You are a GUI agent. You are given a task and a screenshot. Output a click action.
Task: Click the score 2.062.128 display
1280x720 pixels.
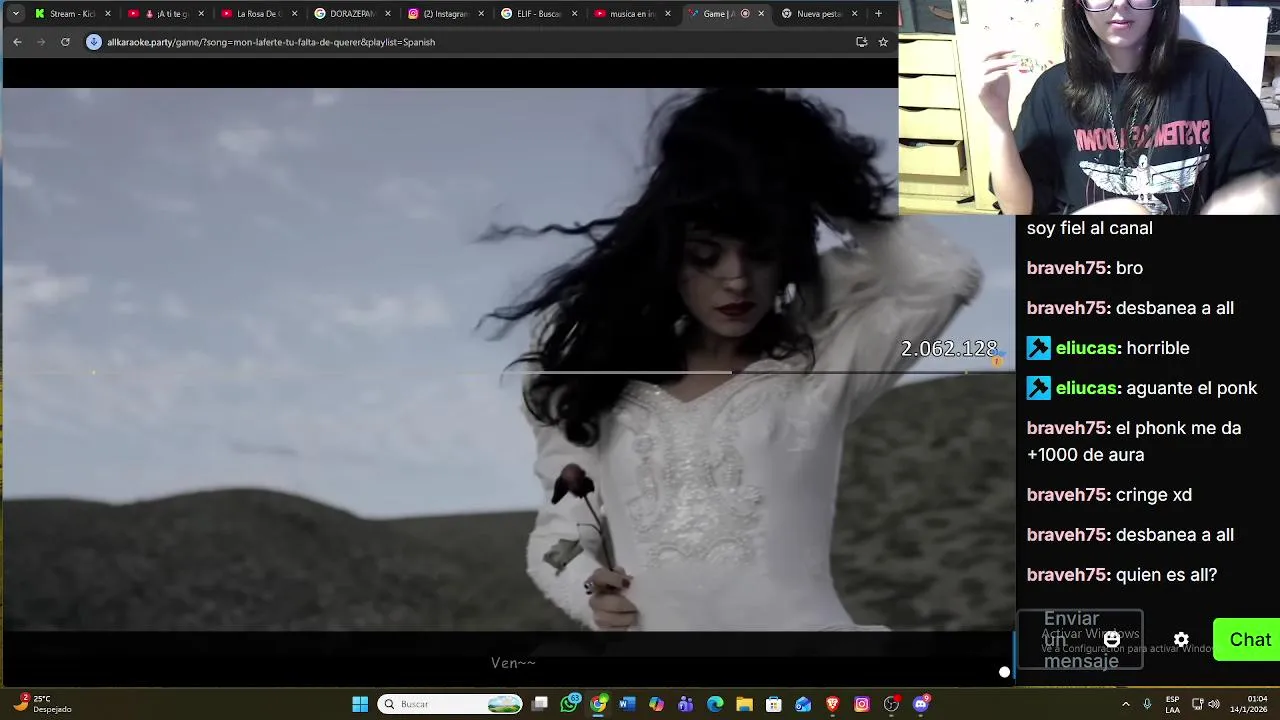click(x=949, y=348)
